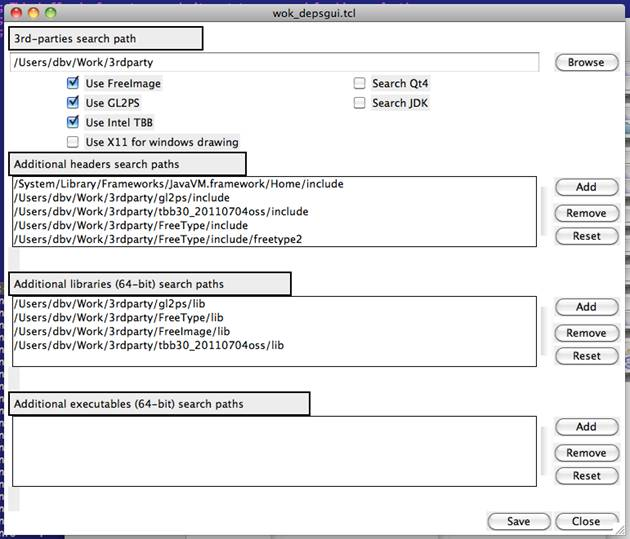Enable the Use FreeImage checkbox
The height and width of the screenshot is (539, 630).
[x=73, y=84]
